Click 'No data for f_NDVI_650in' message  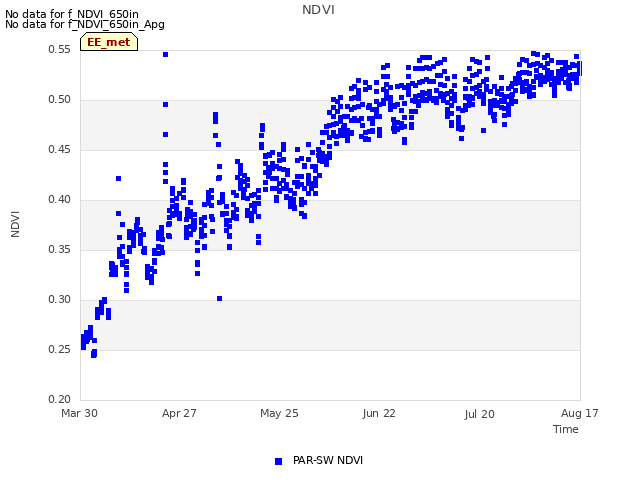[72, 14]
